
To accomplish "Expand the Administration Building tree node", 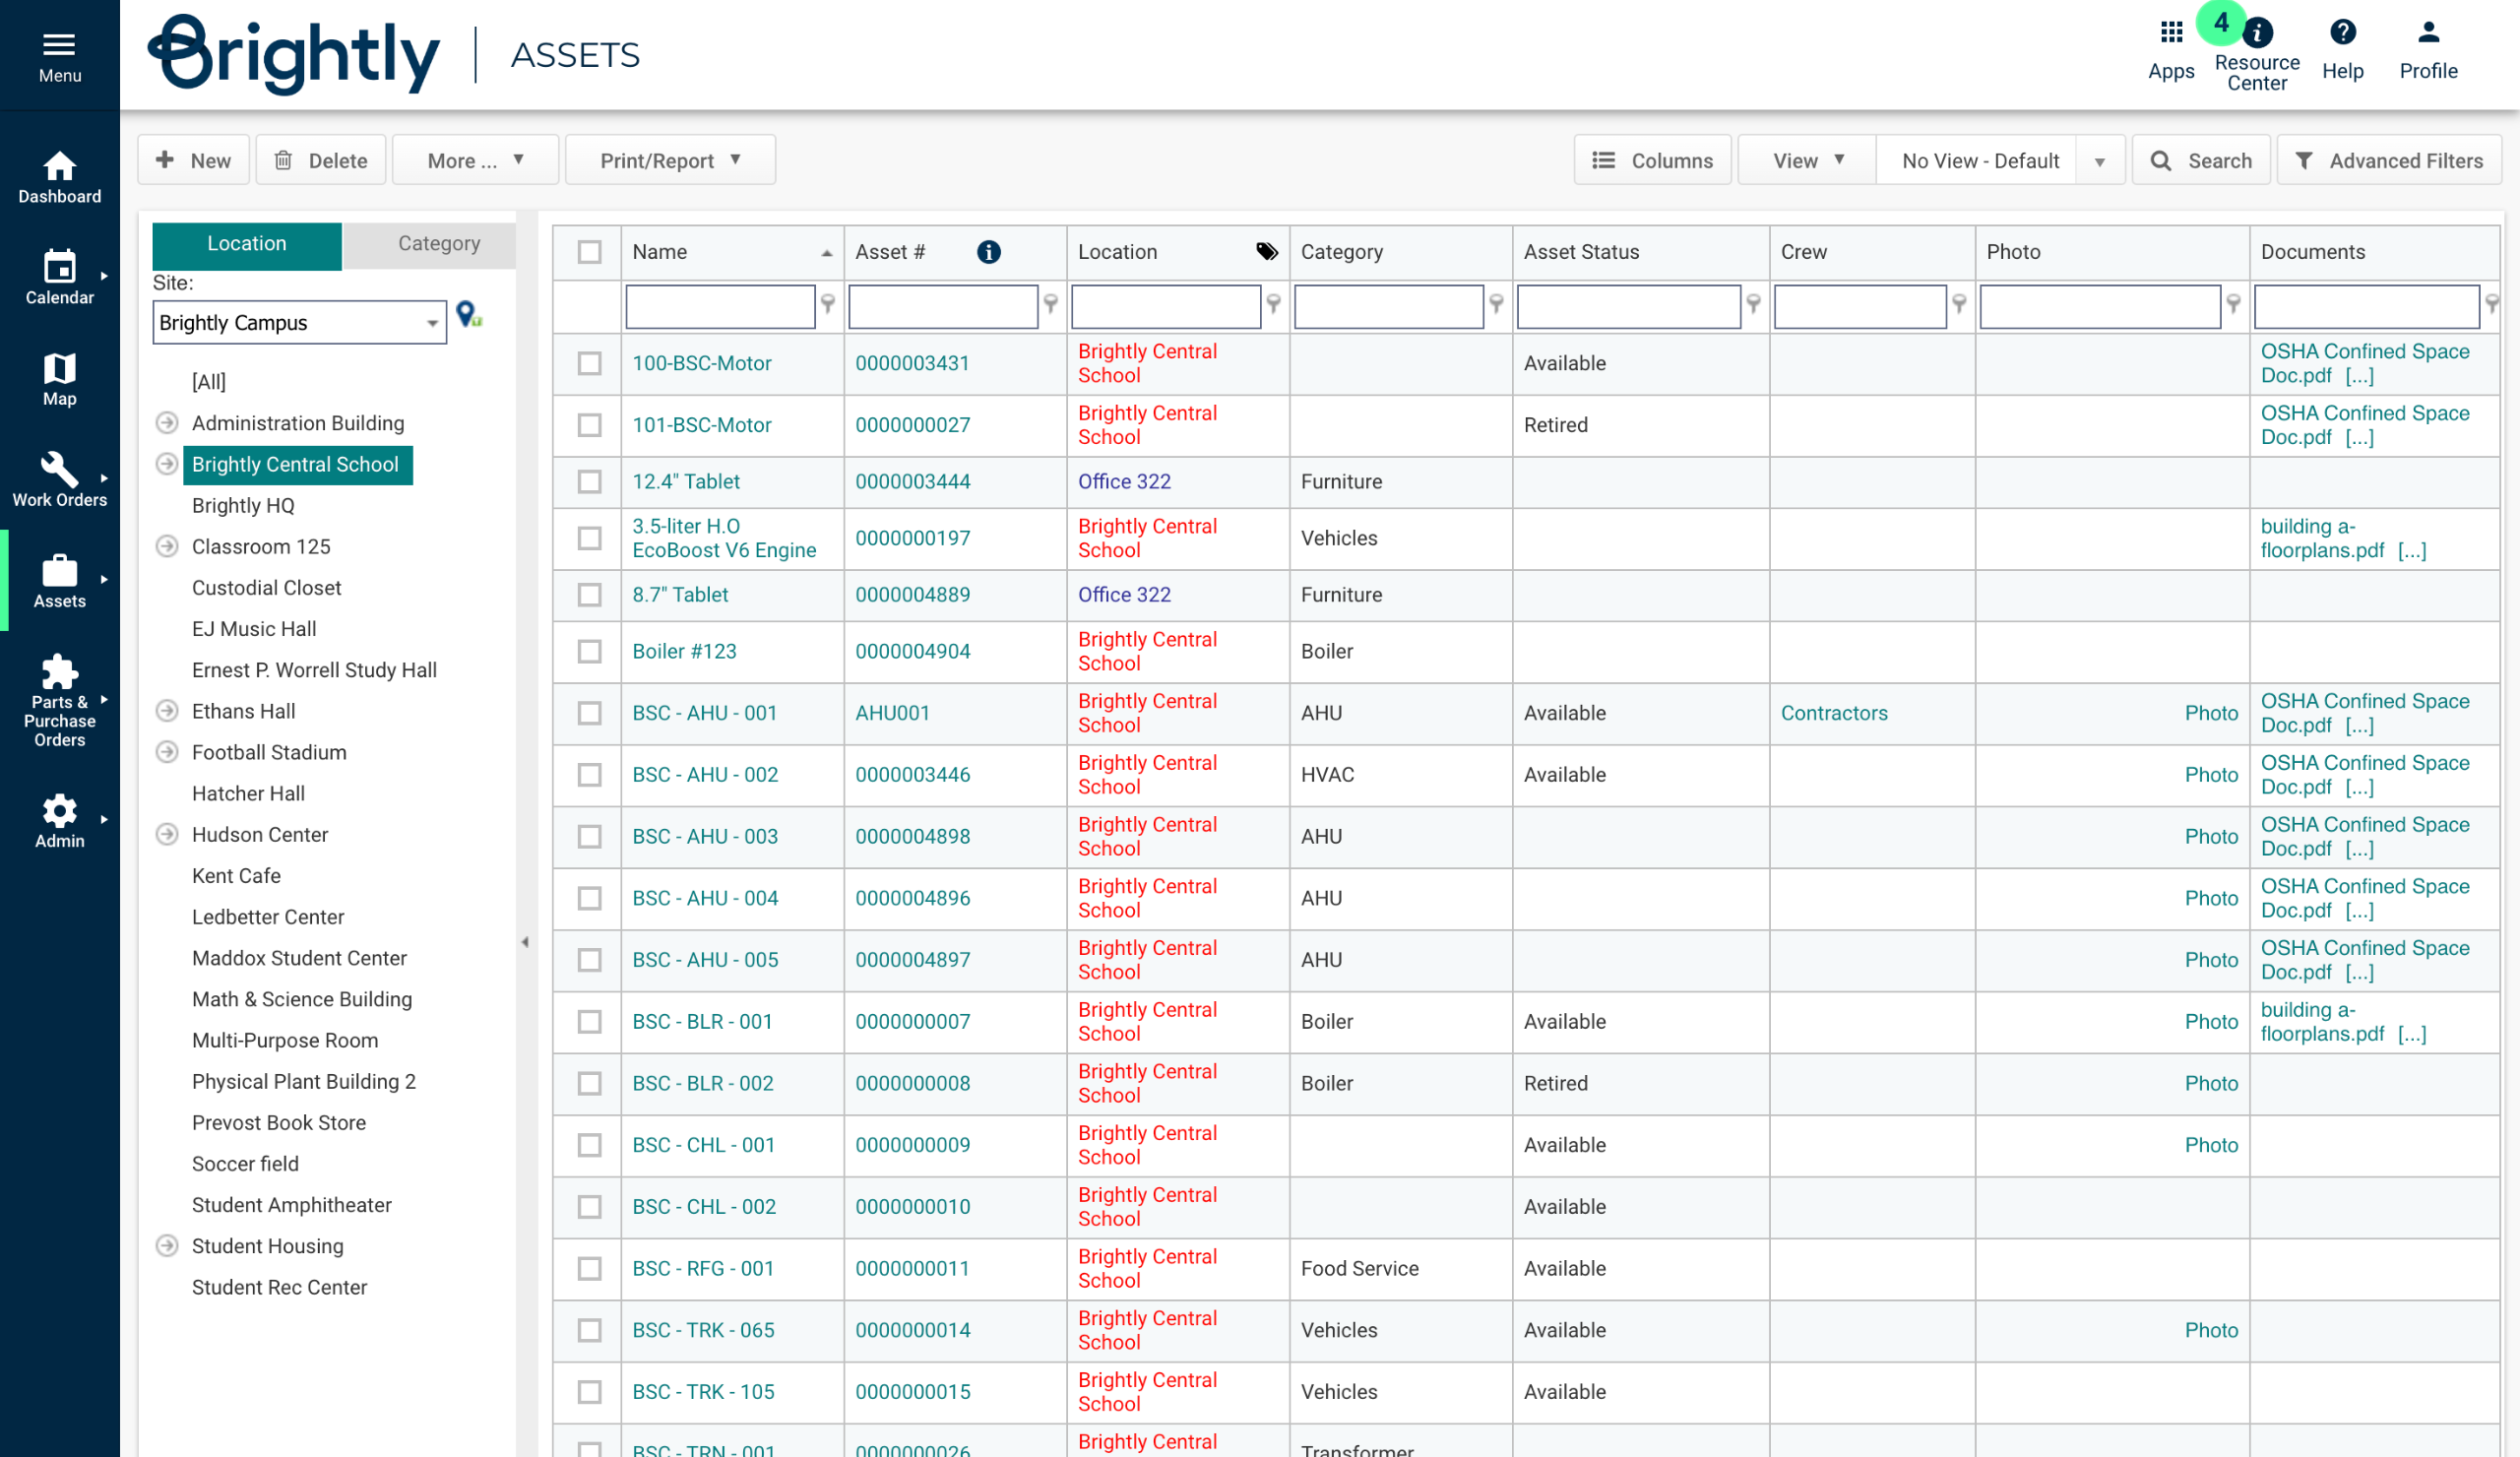I will tap(167, 423).
